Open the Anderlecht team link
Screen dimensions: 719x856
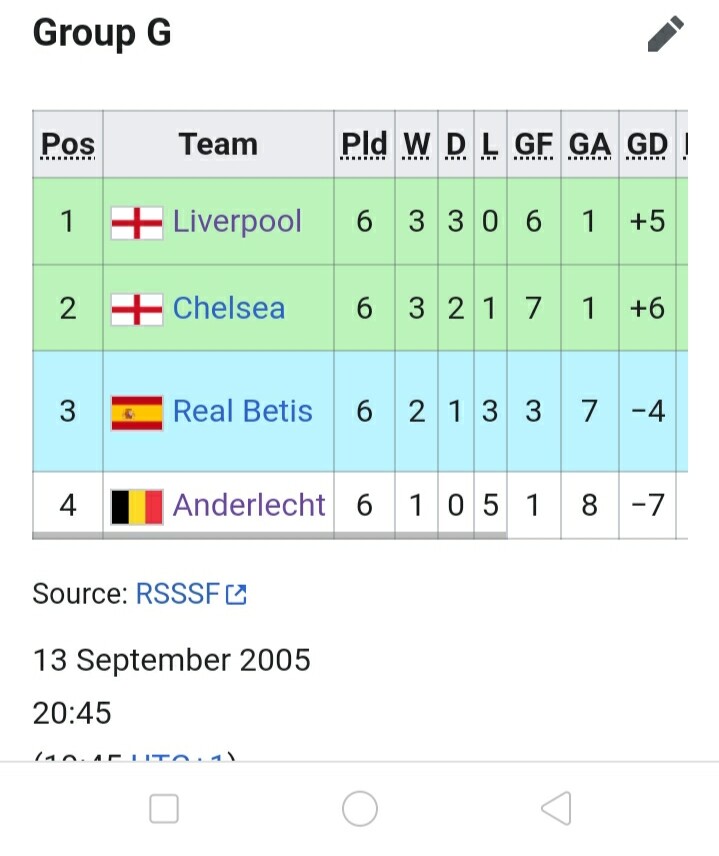pyautogui.click(x=249, y=505)
